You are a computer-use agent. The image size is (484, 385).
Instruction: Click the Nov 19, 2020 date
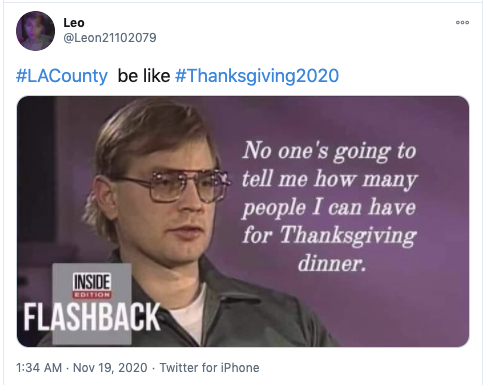pos(110,368)
